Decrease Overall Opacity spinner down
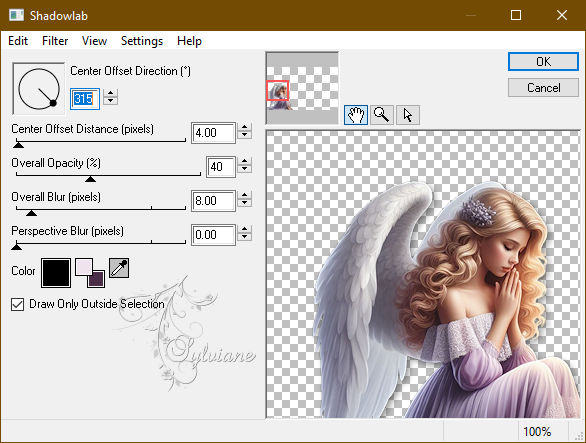586x443 pixels. 245,169
